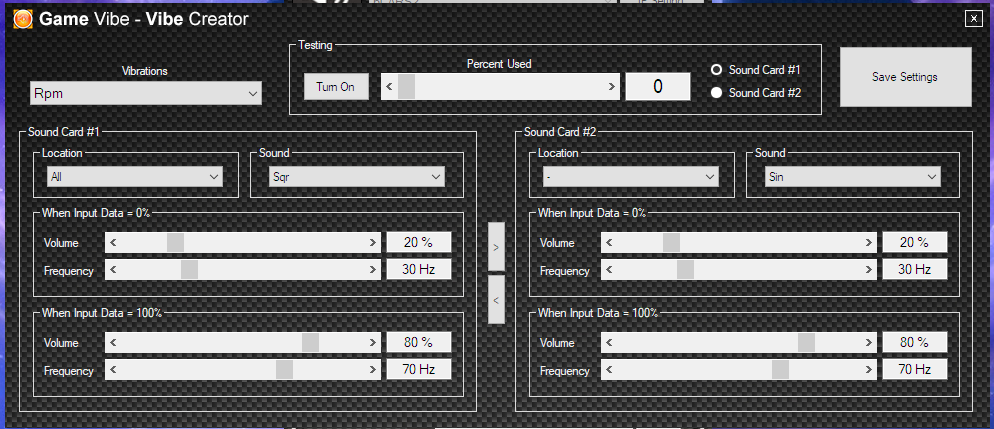The width and height of the screenshot is (994, 429).
Task: Increase Sound Card #1 0% Volume with right arrow
Action: (373, 242)
